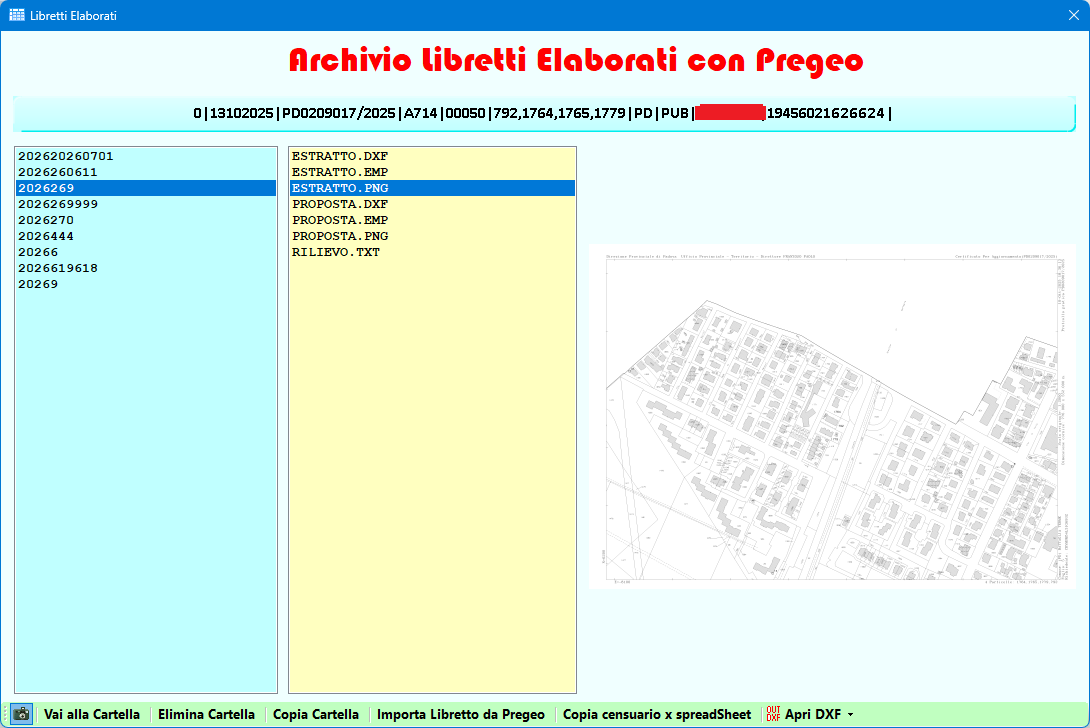Close the Libretti Elaborati window
1090x728 pixels.
pyautogui.click(x=1073, y=15)
